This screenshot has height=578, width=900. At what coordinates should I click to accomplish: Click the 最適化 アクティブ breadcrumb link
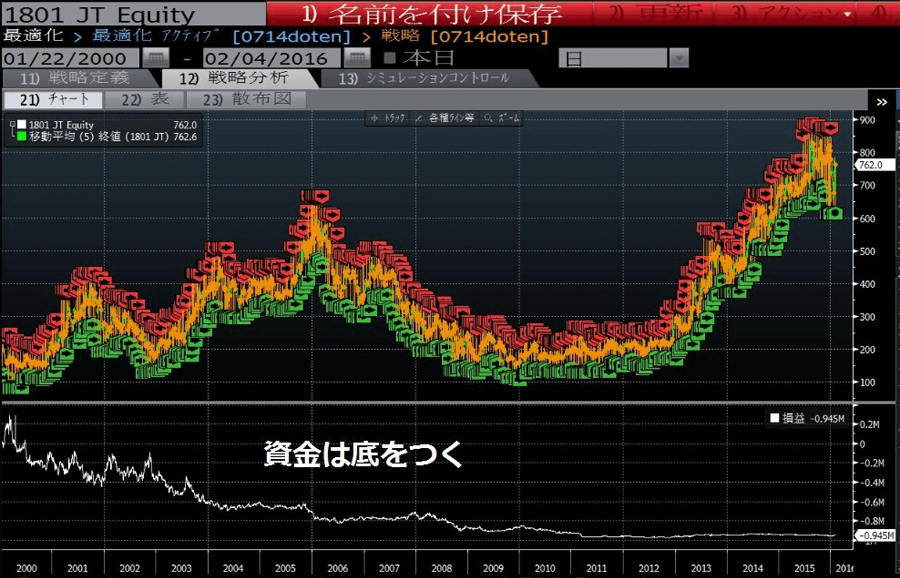click(x=155, y=37)
